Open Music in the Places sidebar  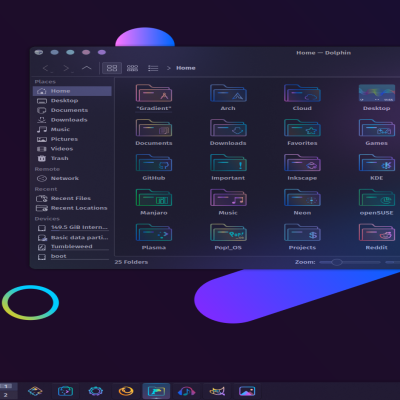[72, 129]
